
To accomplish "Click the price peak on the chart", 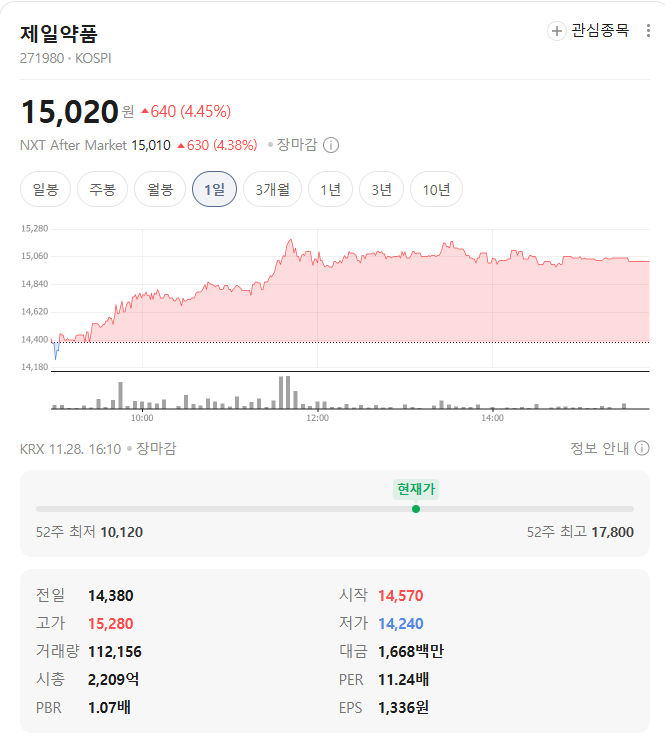I will click(290, 241).
